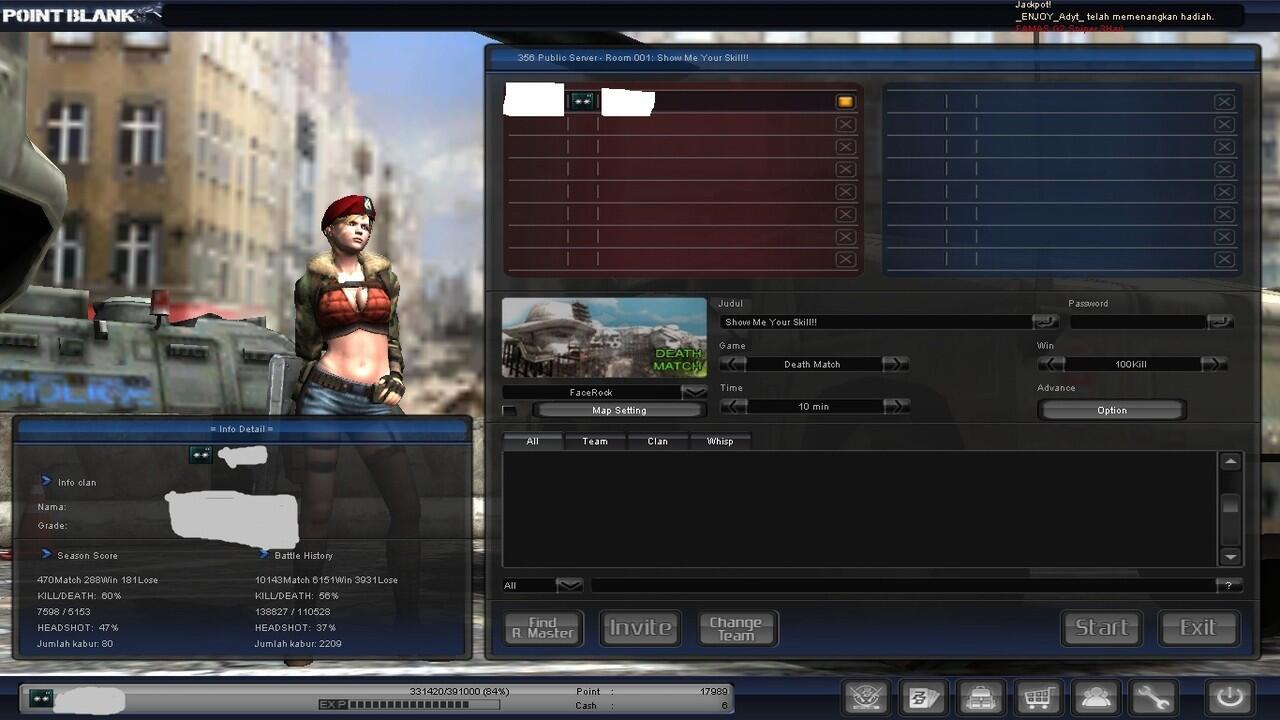Screen dimensions: 1280x720
Task: Click the Point Blank logo
Action: coord(80,14)
